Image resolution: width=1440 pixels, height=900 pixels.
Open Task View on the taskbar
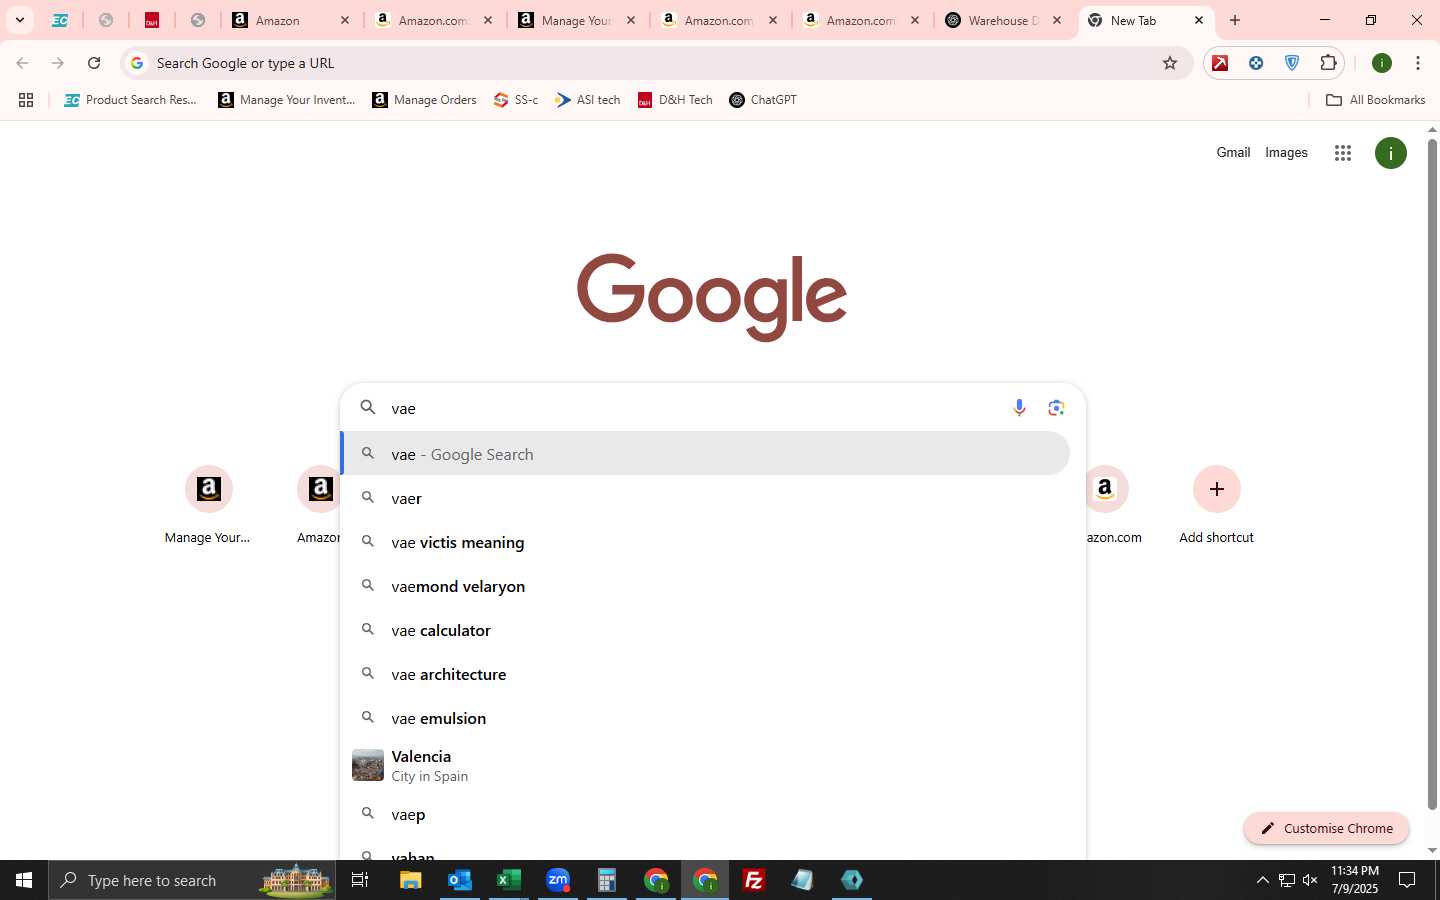(360, 880)
